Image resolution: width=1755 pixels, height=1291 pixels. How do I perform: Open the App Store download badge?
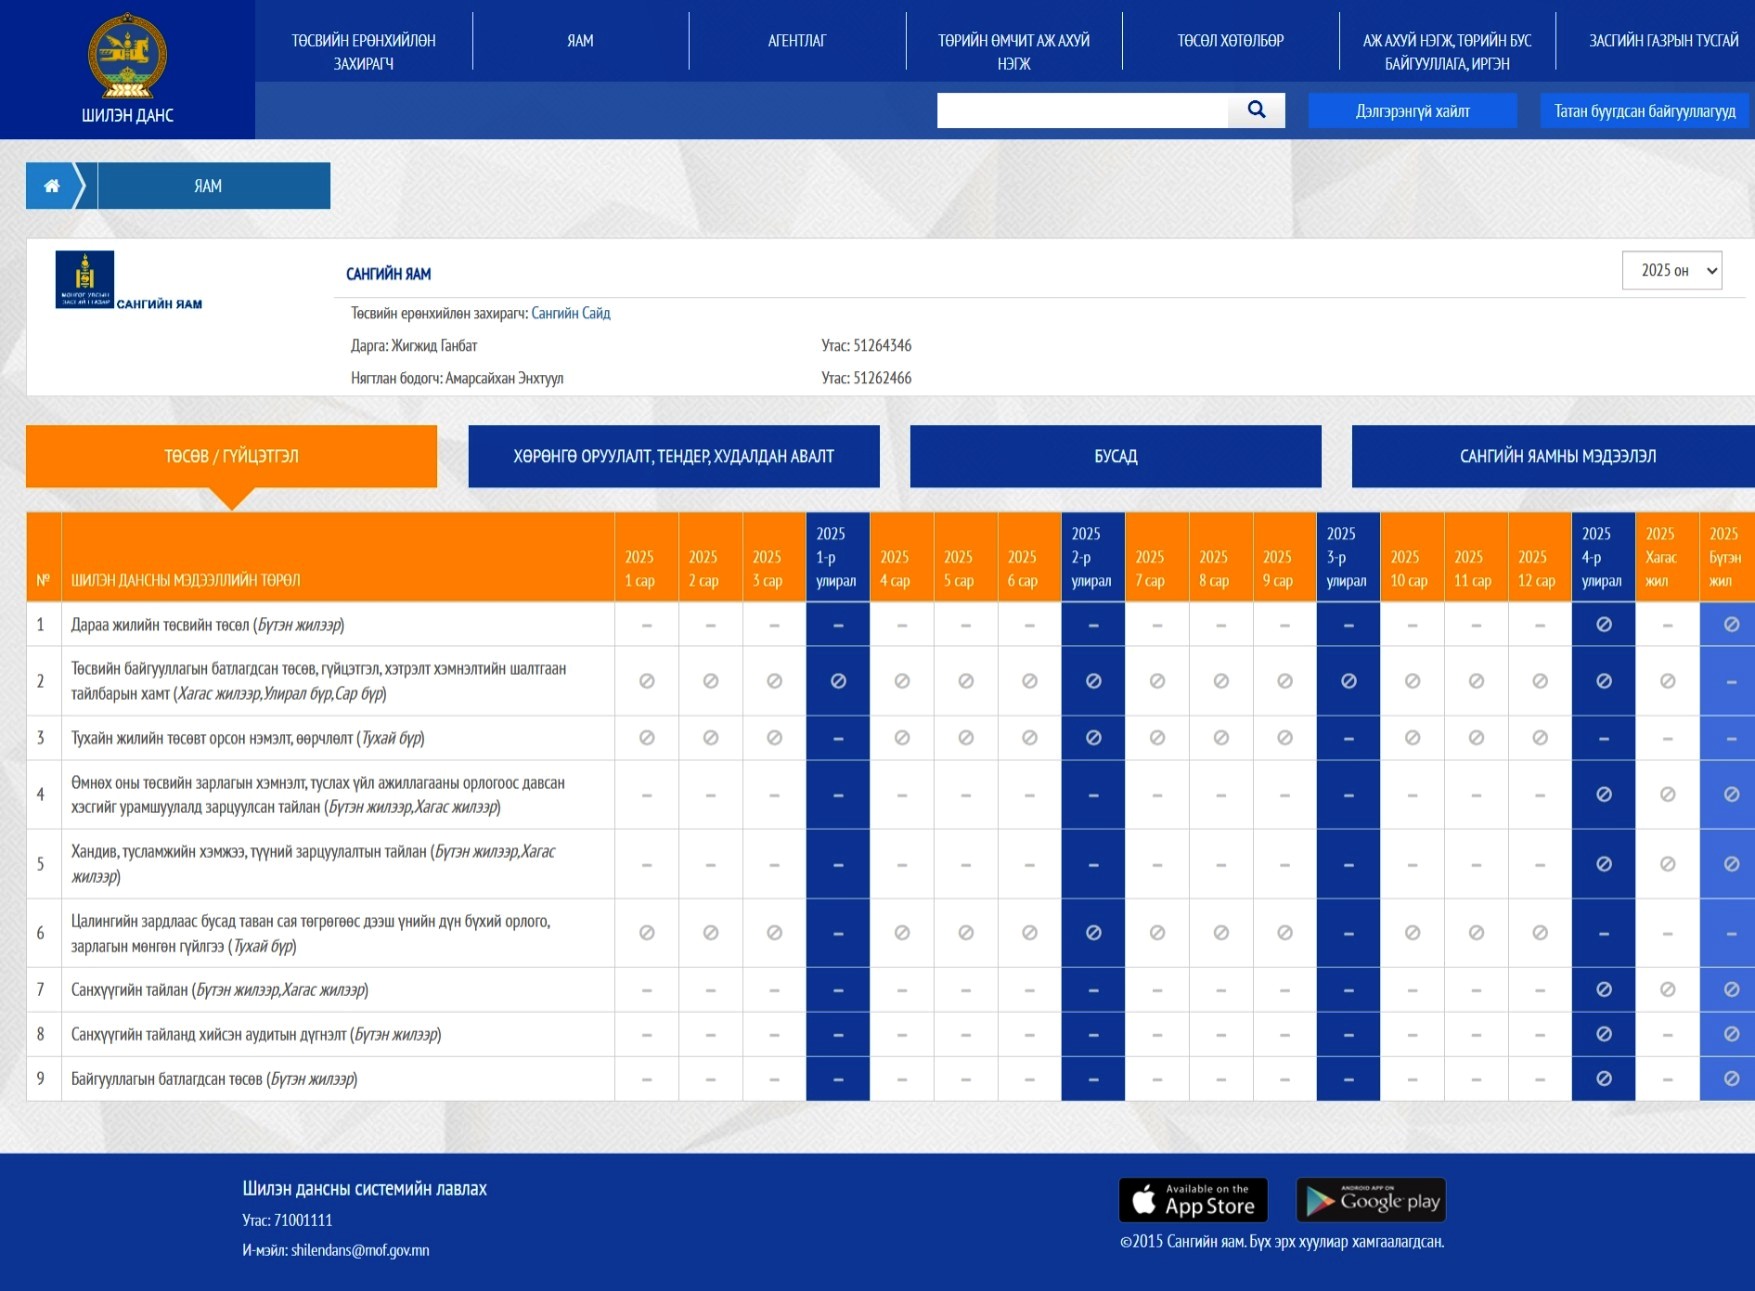point(1193,1200)
